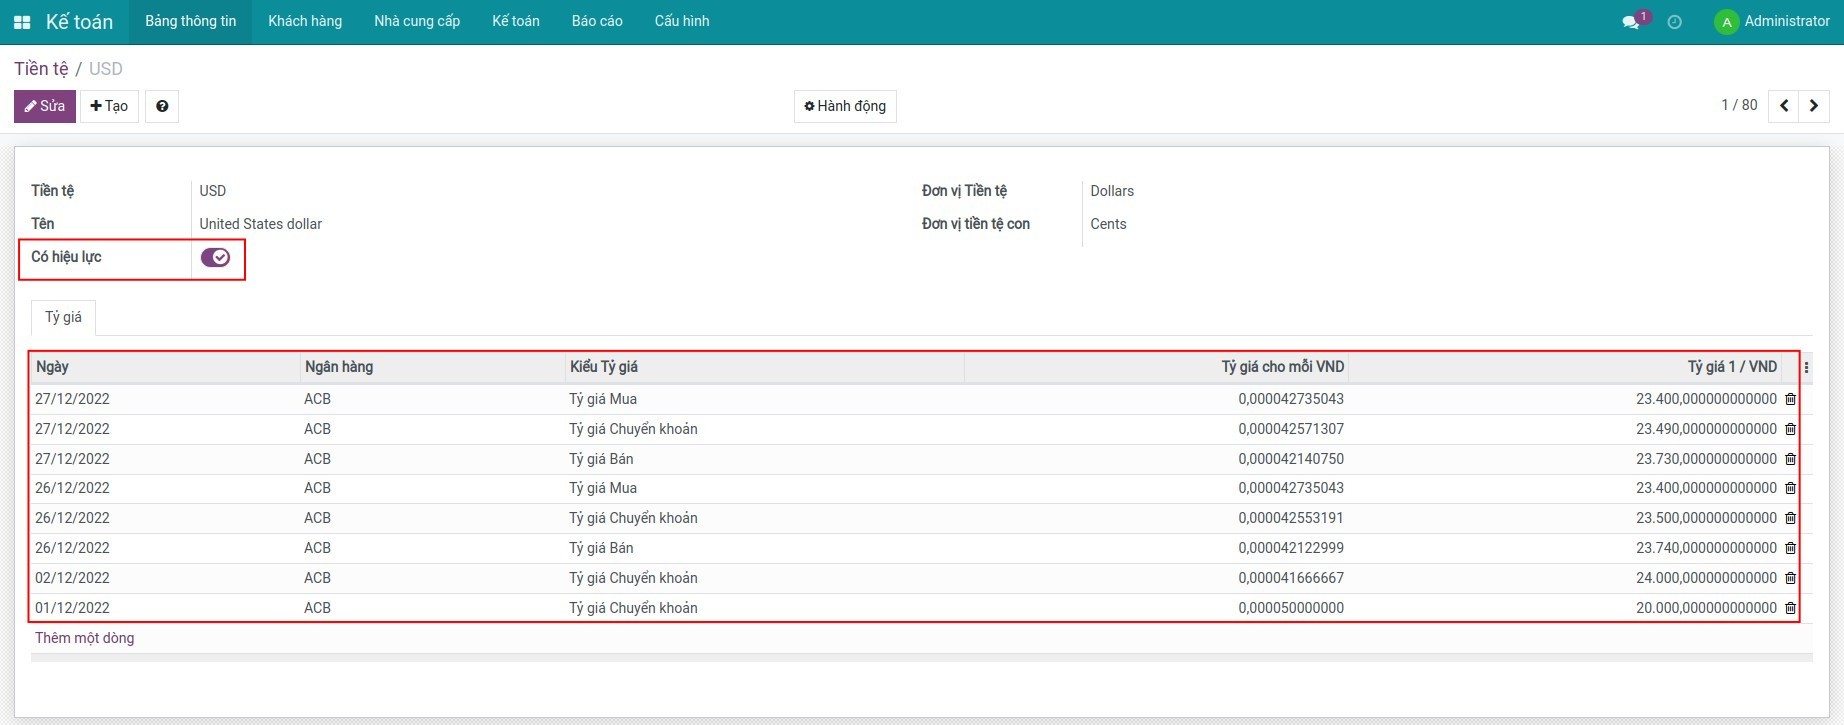Click the activities clock icon
The image size is (1844, 725).
1674,22
